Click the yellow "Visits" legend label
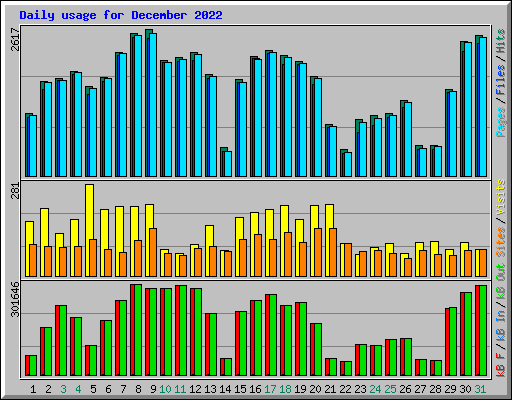 (x=501, y=197)
